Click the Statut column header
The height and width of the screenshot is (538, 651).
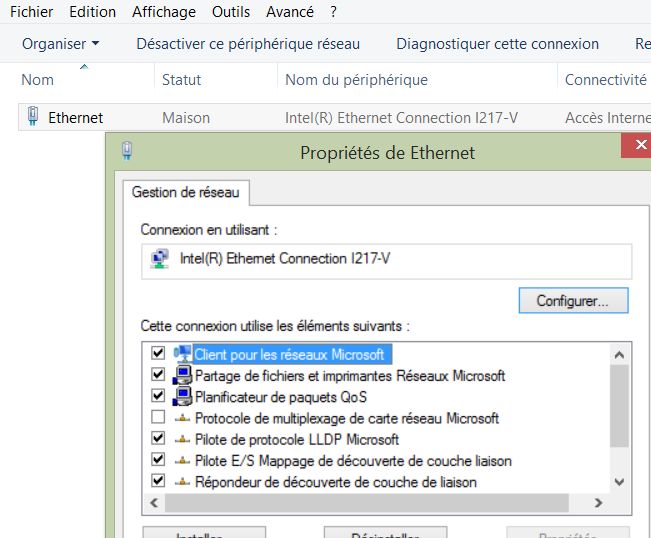181,79
